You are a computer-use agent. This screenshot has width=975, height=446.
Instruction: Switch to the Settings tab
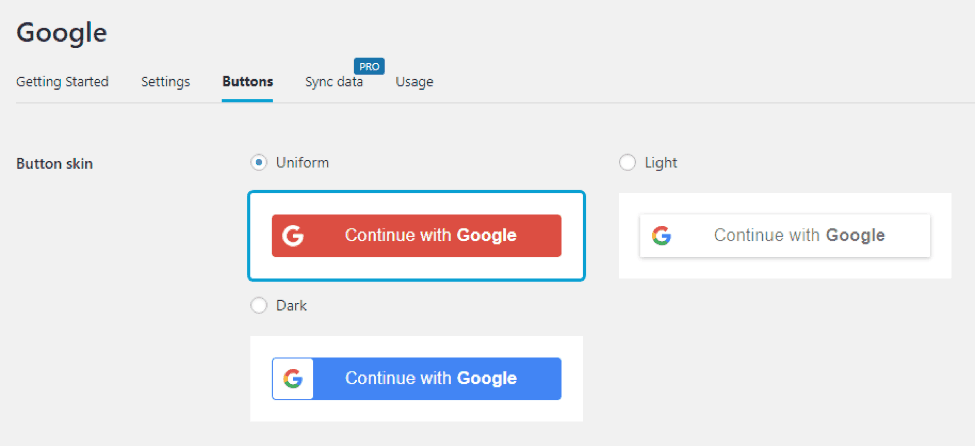click(x=165, y=81)
